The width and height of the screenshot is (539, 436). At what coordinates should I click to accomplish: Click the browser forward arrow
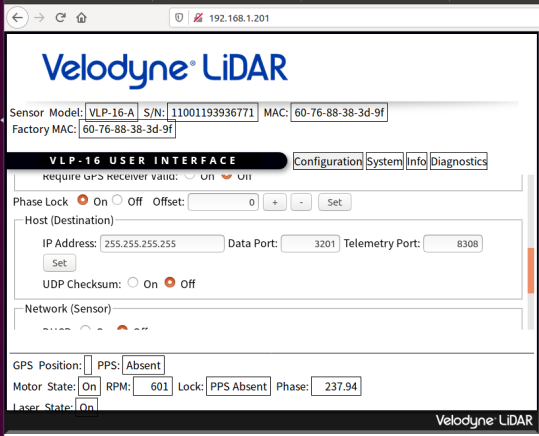point(40,18)
